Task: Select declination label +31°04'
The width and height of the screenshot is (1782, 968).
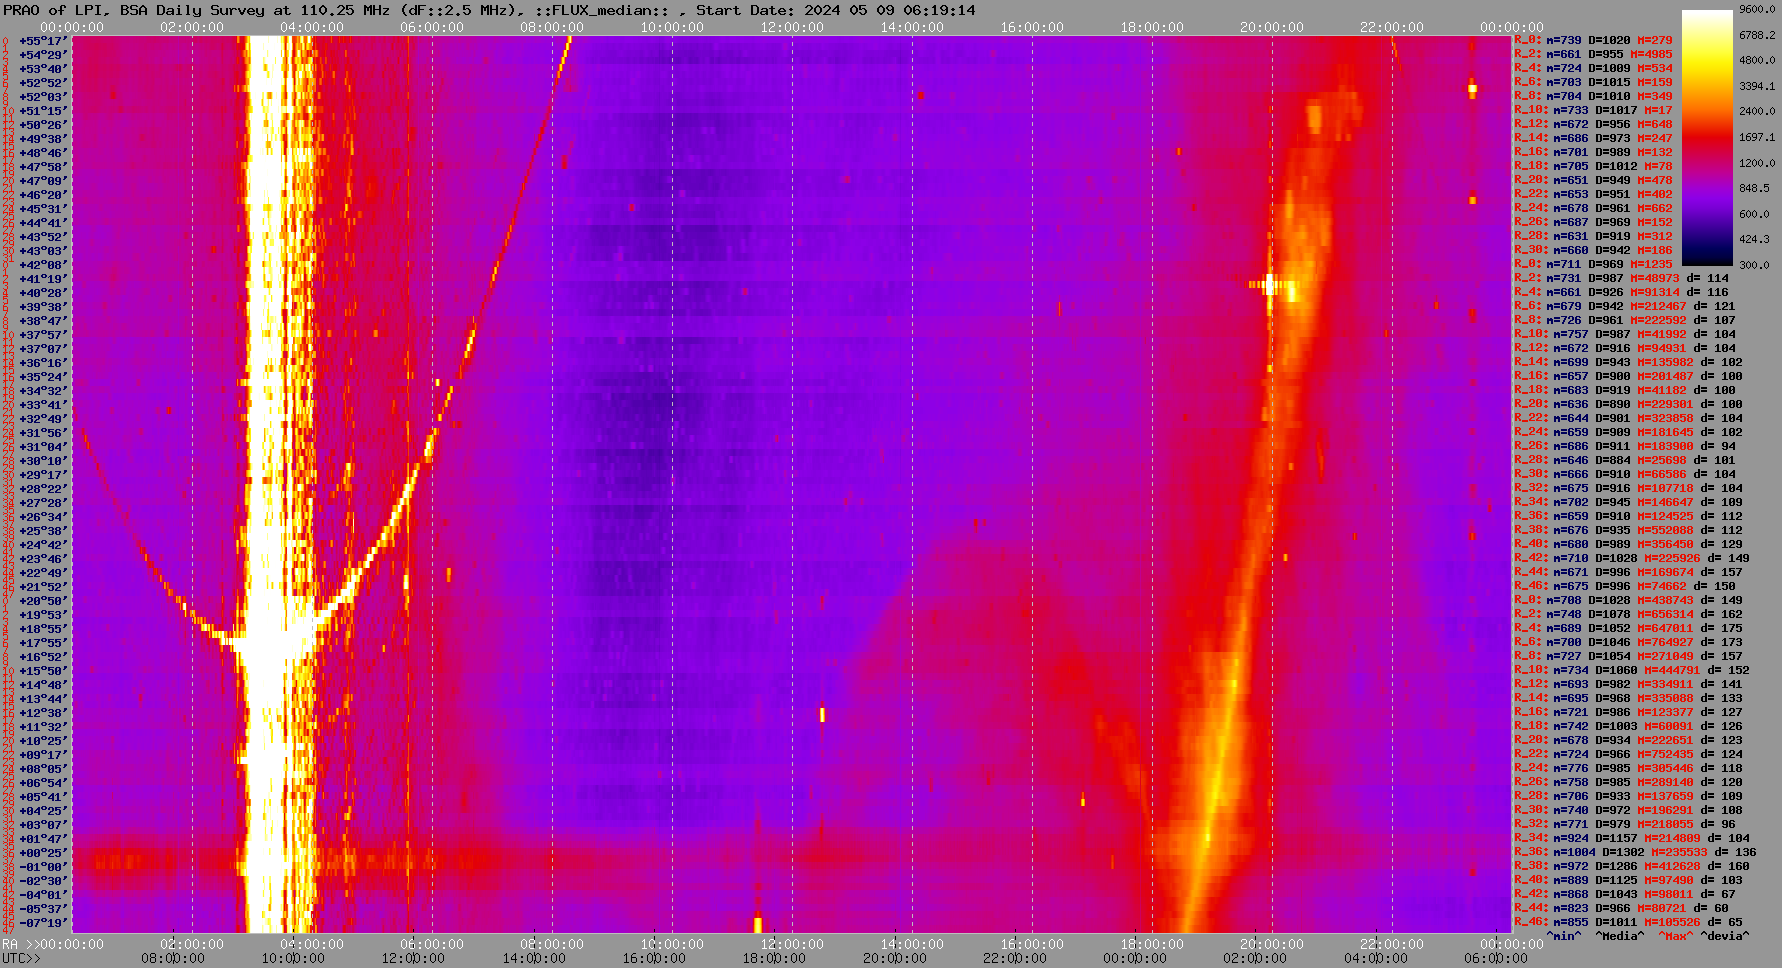Action: click(x=43, y=447)
